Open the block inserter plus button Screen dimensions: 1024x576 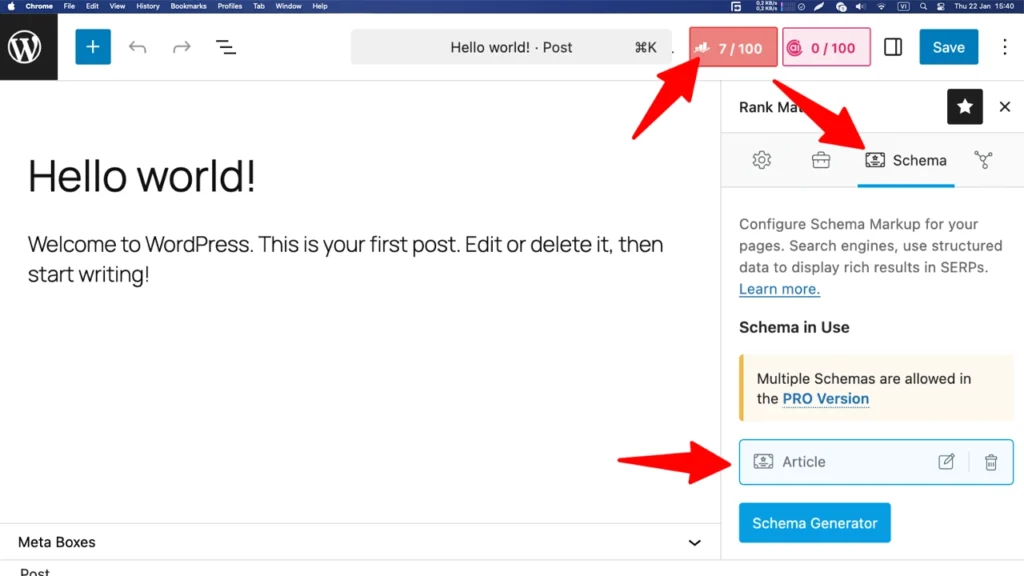(93, 47)
